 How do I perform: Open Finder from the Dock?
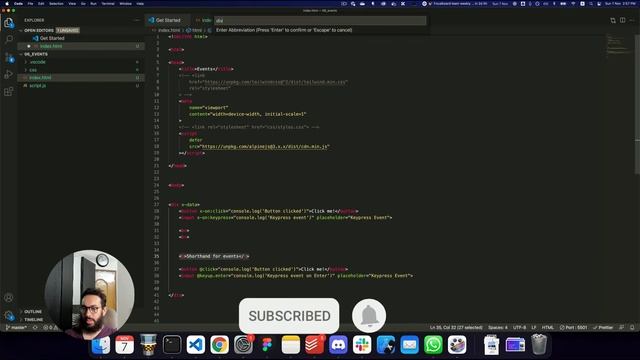pyautogui.click(x=100, y=345)
